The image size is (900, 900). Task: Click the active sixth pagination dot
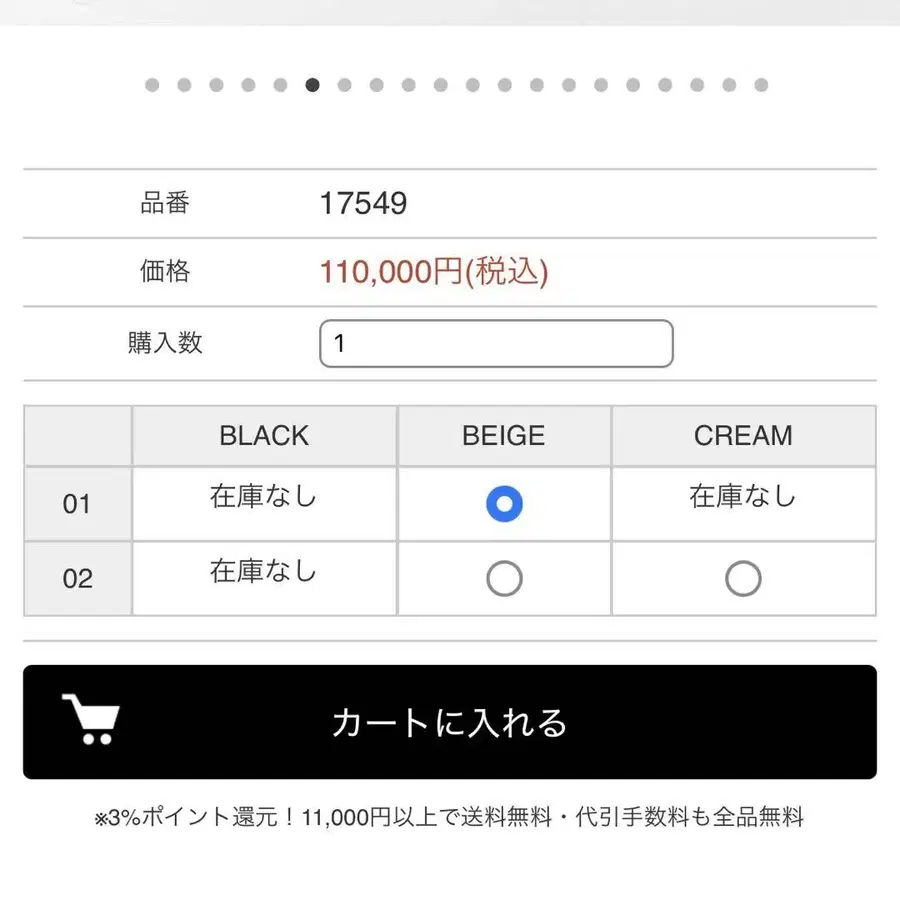pyautogui.click(x=312, y=85)
